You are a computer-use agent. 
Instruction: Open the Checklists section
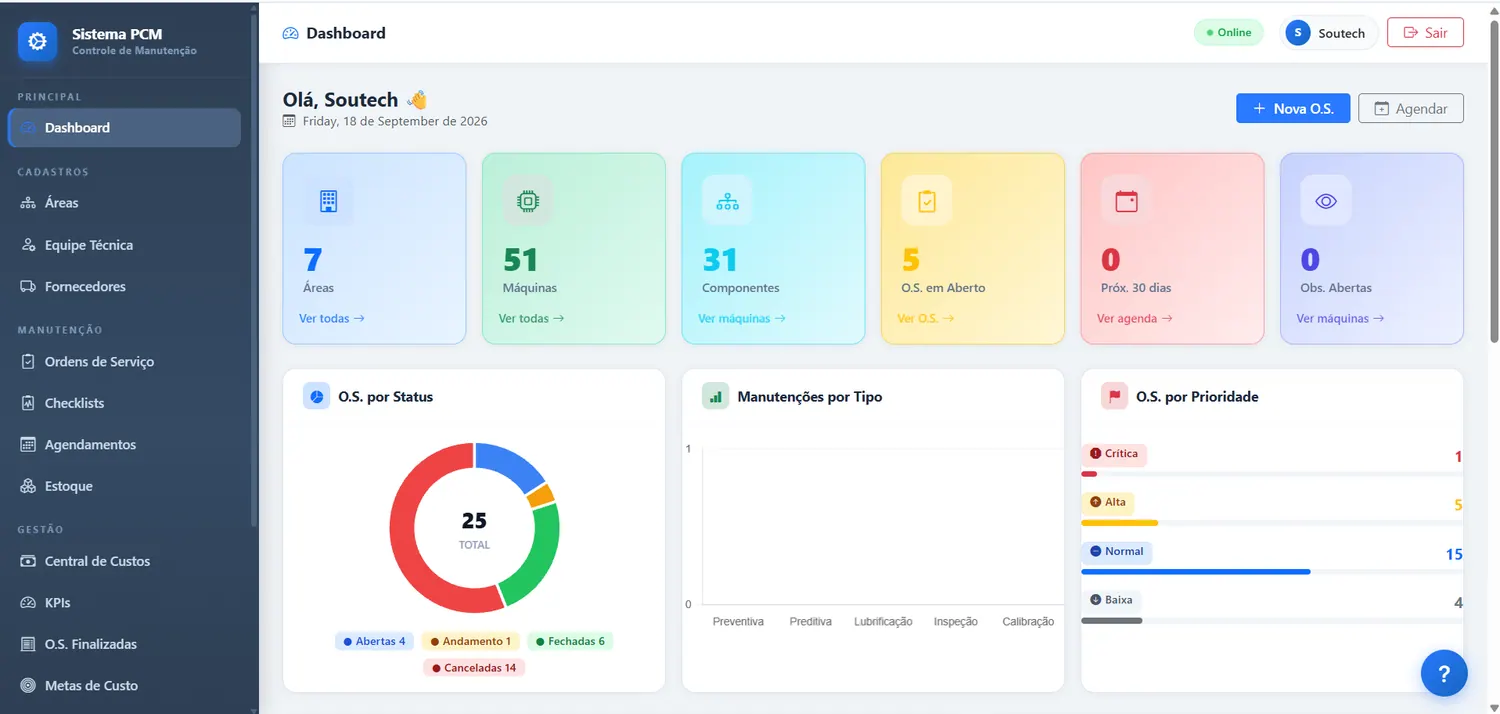coord(124,403)
